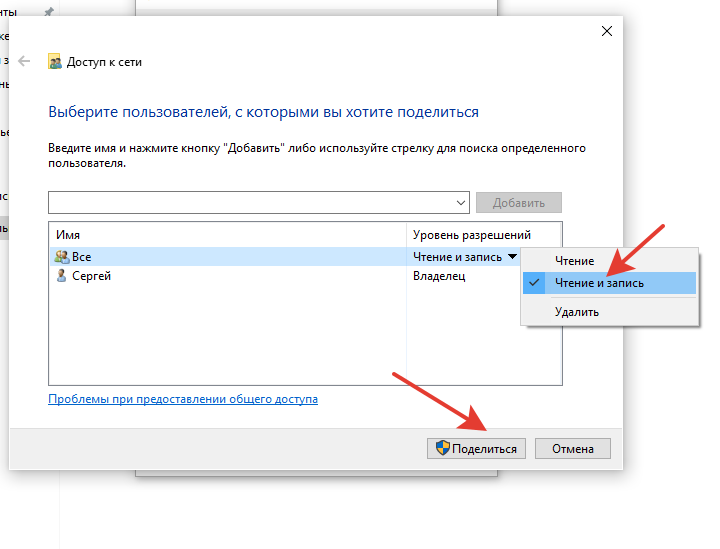Click the 'Доступ к сети' dialog title

click(x=104, y=62)
